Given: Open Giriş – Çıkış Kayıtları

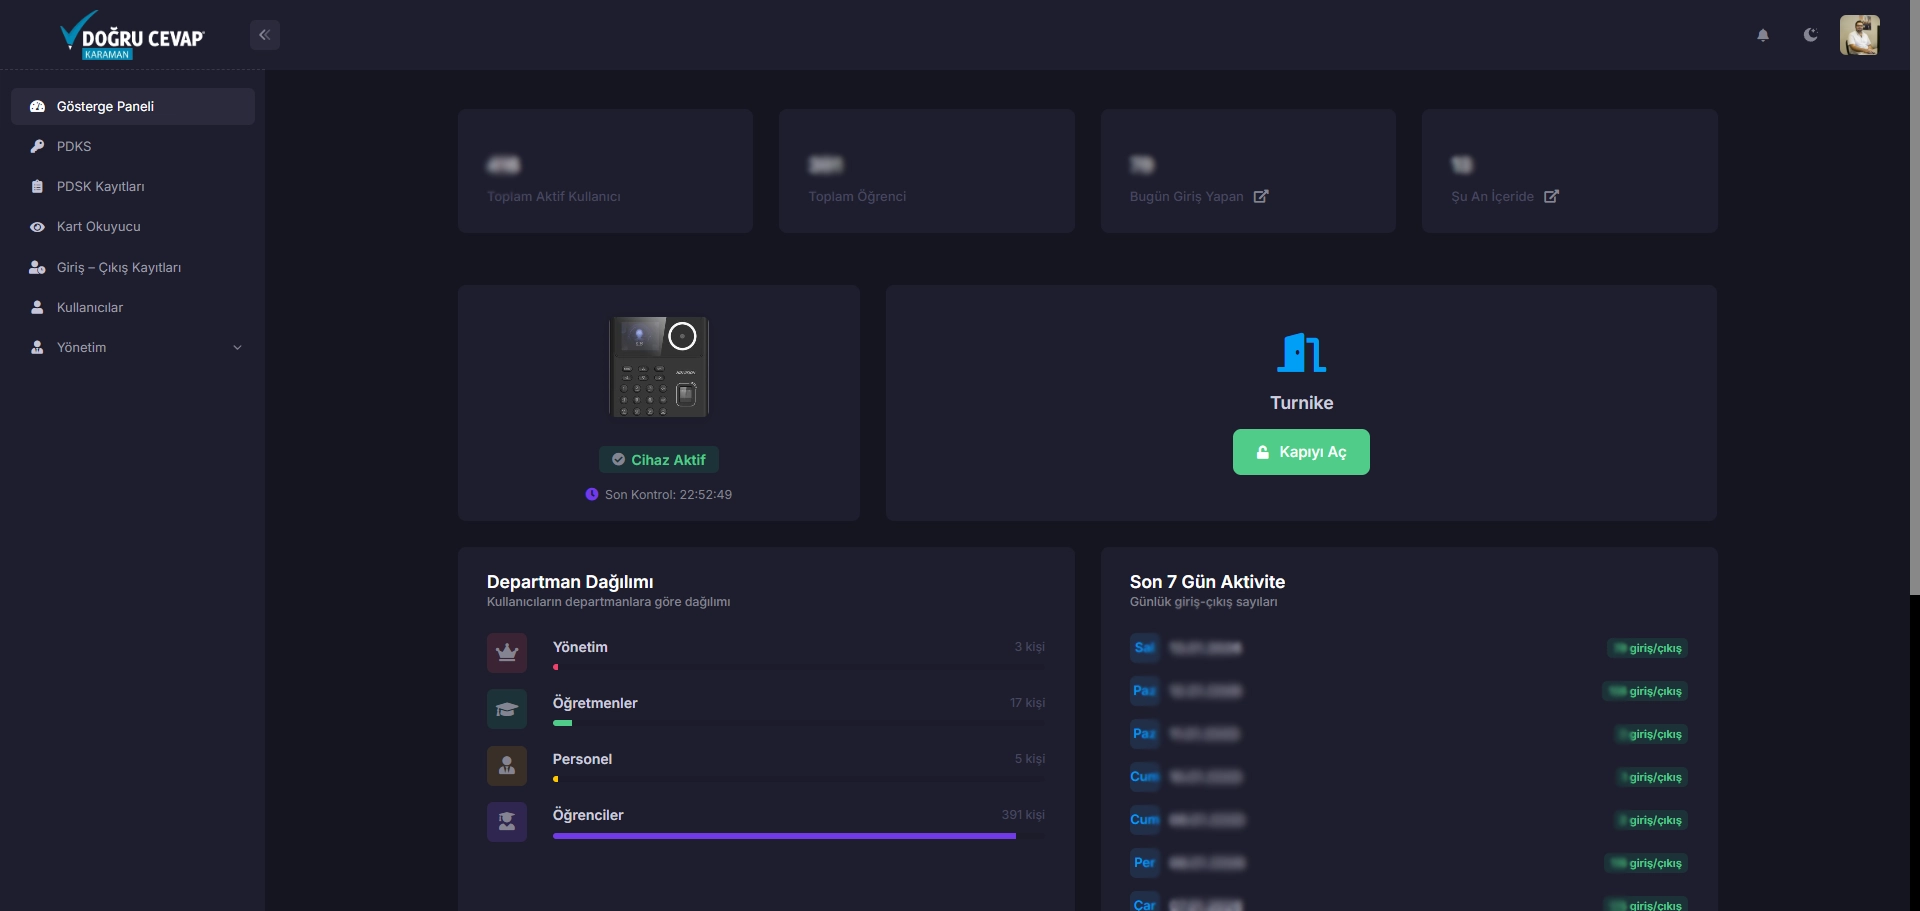Looking at the screenshot, I should pyautogui.click(x=118, y=268).
